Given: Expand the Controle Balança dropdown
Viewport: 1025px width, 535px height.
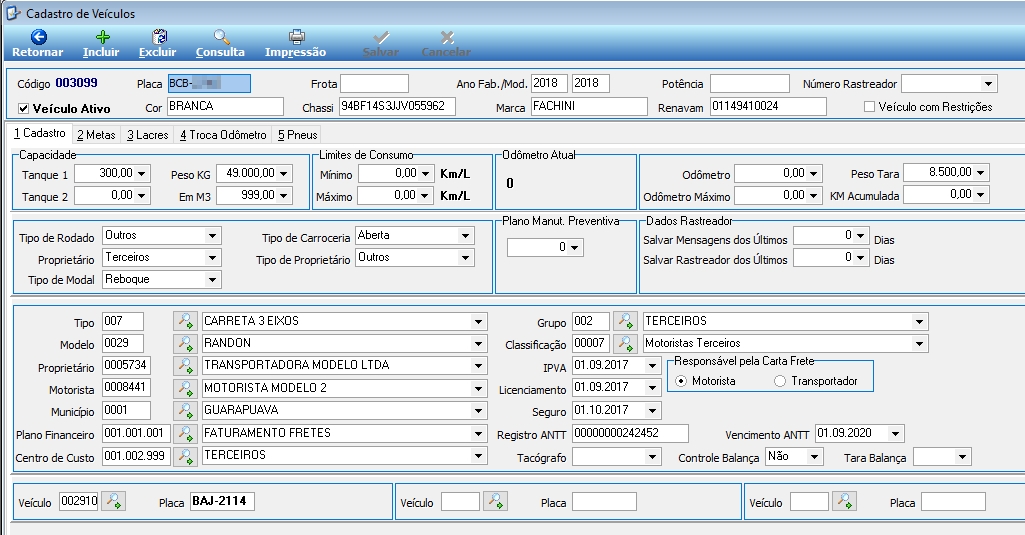Looking at the screenshot, I should coord(815,457).
